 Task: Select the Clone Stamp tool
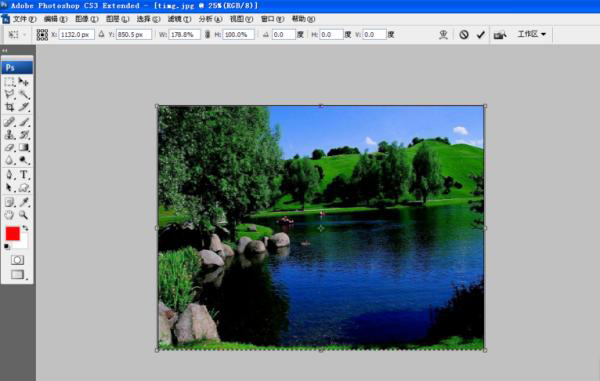point(10,135)
